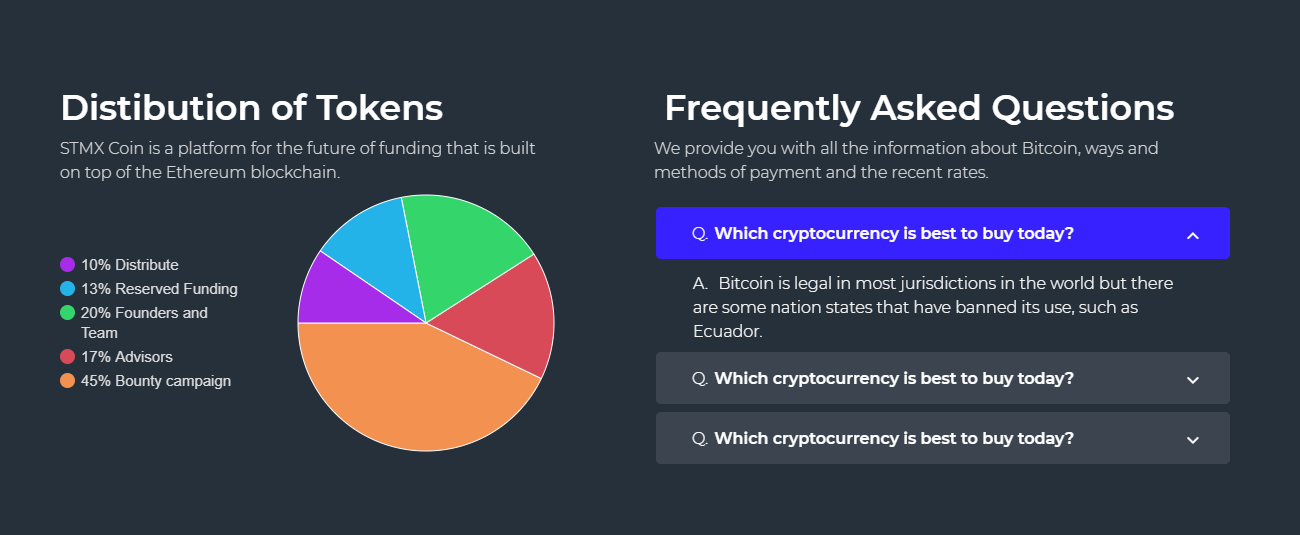Click the blue highlighted FAQ question text

(x=894, y=234)
